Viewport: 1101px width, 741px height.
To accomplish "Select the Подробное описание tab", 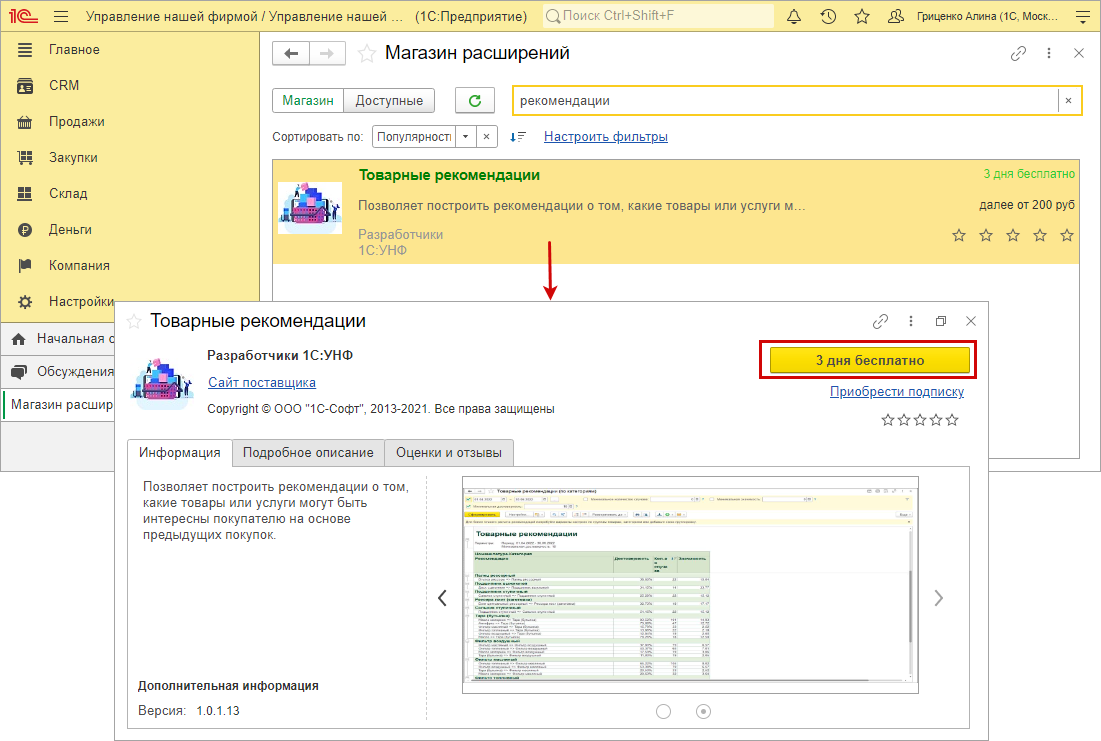I will tap(308, 453).
